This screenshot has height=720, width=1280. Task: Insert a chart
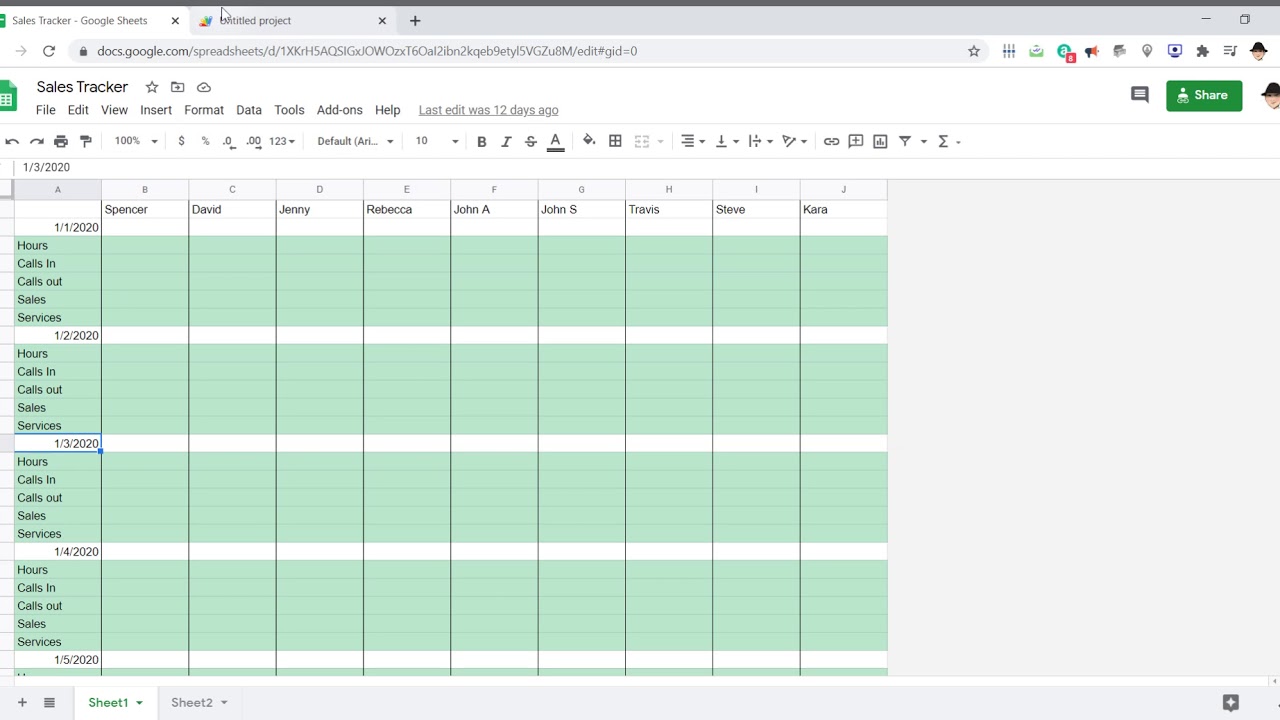(x=880, y=141)
